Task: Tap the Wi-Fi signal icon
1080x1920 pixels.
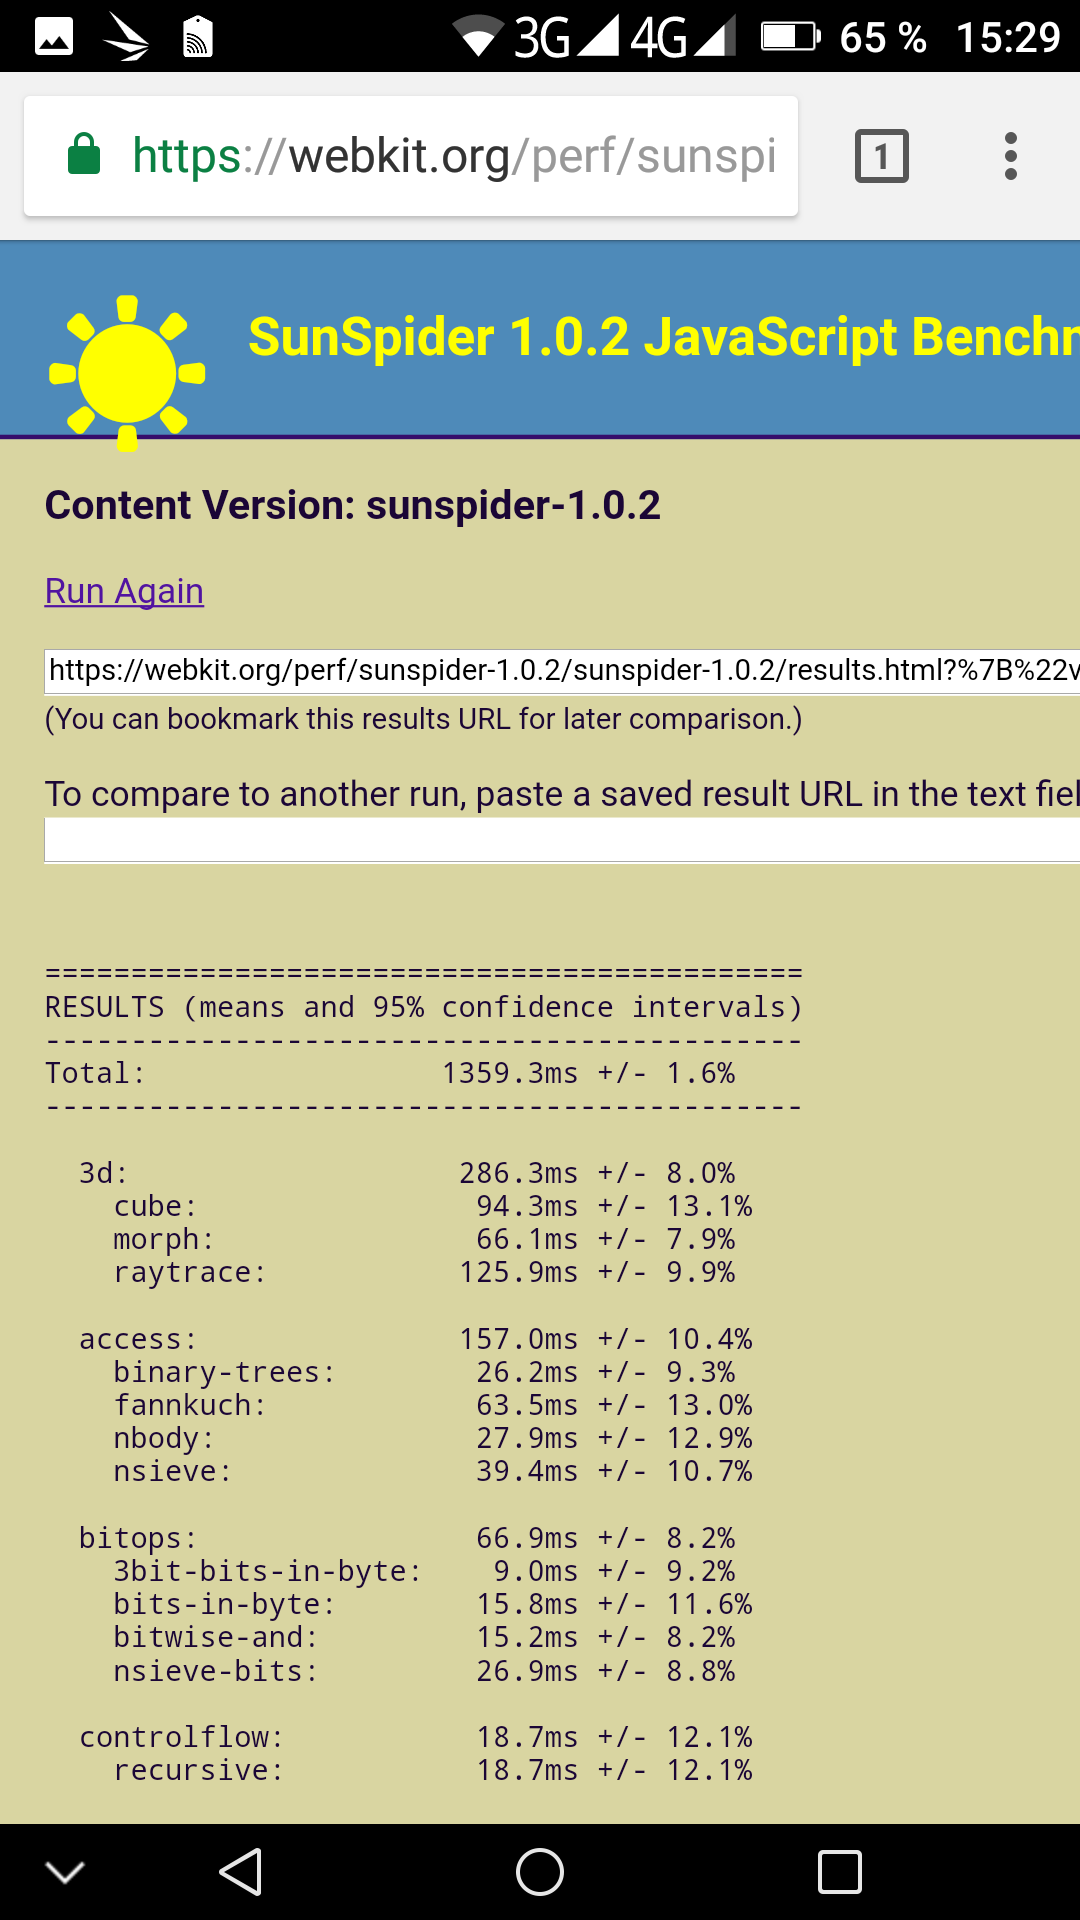Action: pyautogui.click(x=478, y=37)
